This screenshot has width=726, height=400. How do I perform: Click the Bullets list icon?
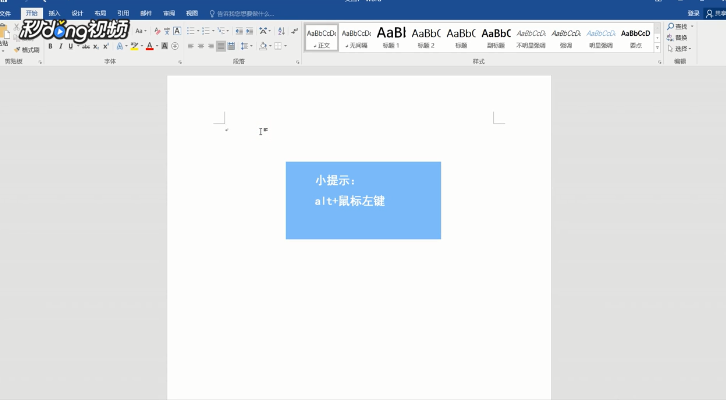[x=190, y=31]
